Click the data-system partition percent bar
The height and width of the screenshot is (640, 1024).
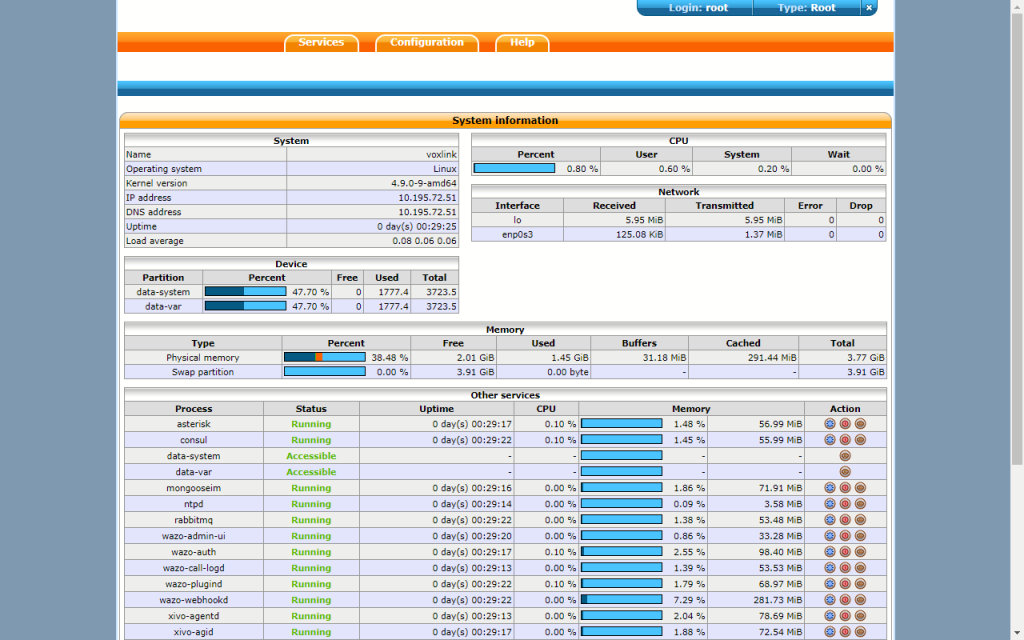point(246,291)
